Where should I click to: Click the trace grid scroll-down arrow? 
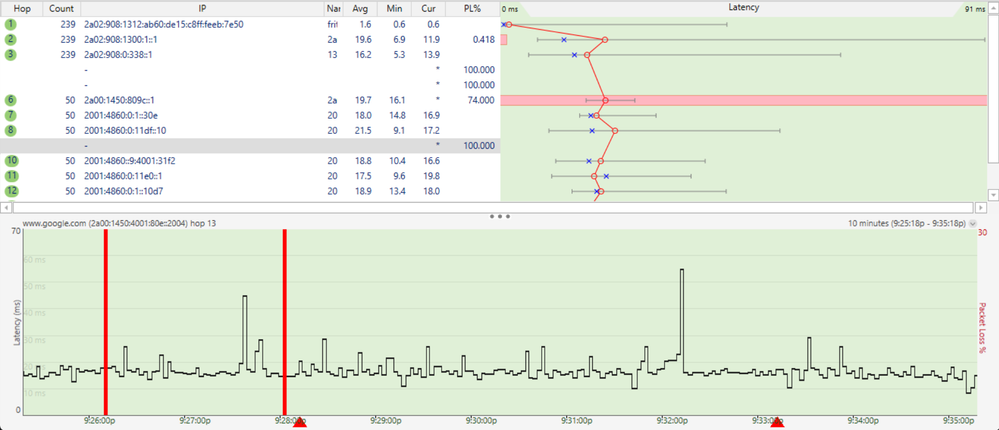[x=993, y=194]
